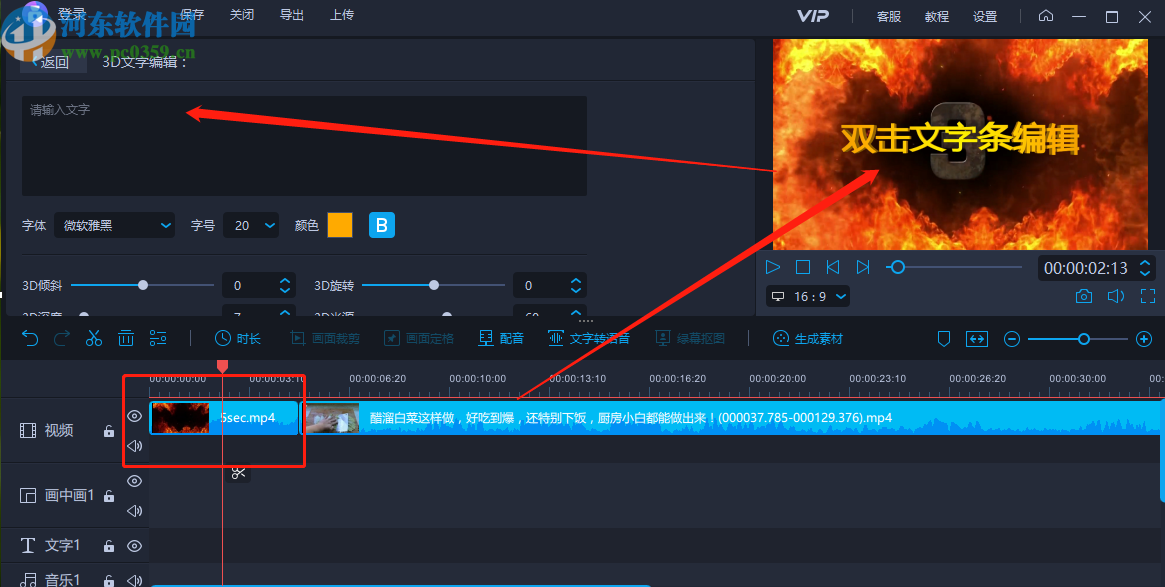The height and width of the screenshot is (587, 1165).
Task: Open the 字体 font dropdown 微软雅黑
Action: pos(114,225)
